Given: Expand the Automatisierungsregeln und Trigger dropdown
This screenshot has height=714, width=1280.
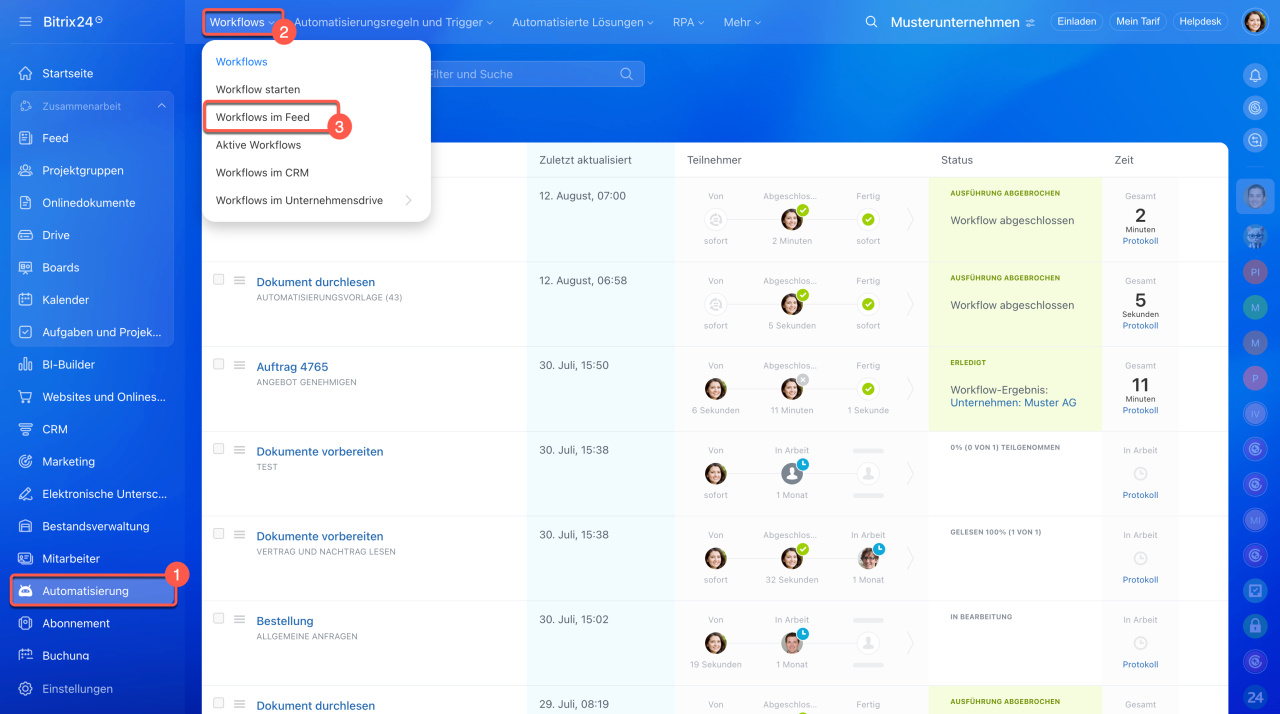Looking at the screenshot, I should 393,22.
